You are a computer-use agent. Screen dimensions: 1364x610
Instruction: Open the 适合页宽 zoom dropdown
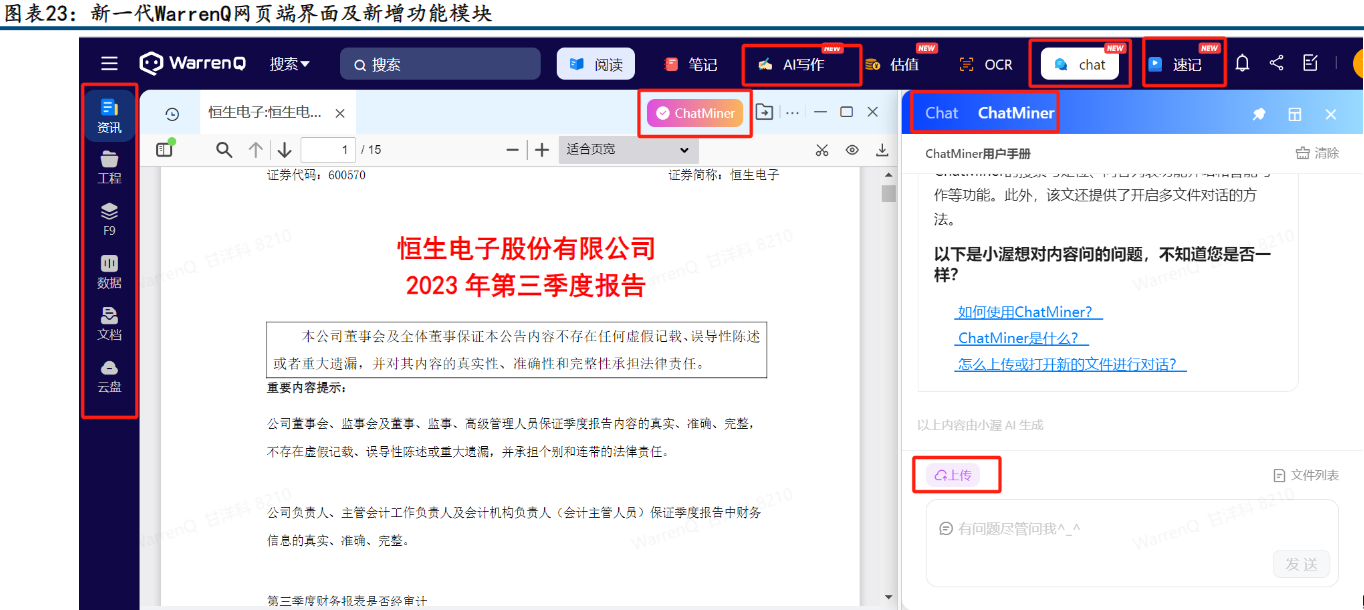(x=627, y=150)
